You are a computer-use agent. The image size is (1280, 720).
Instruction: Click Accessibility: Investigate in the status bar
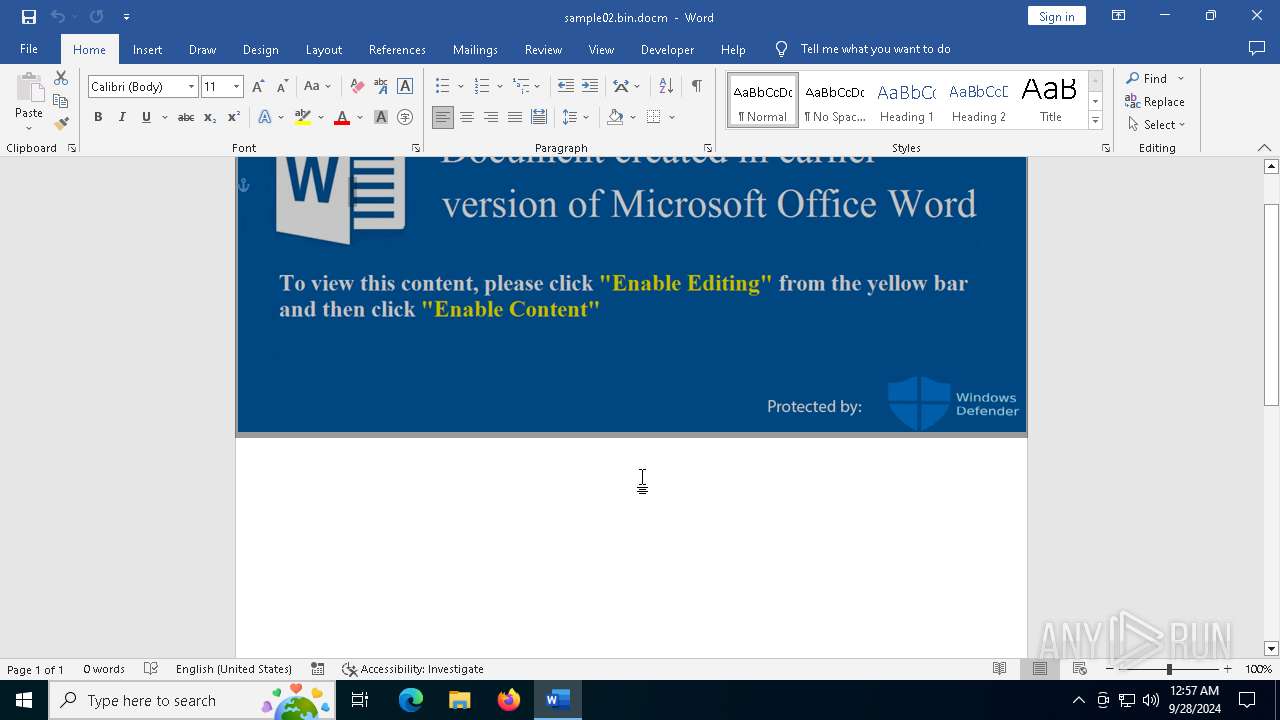point(413,669)
